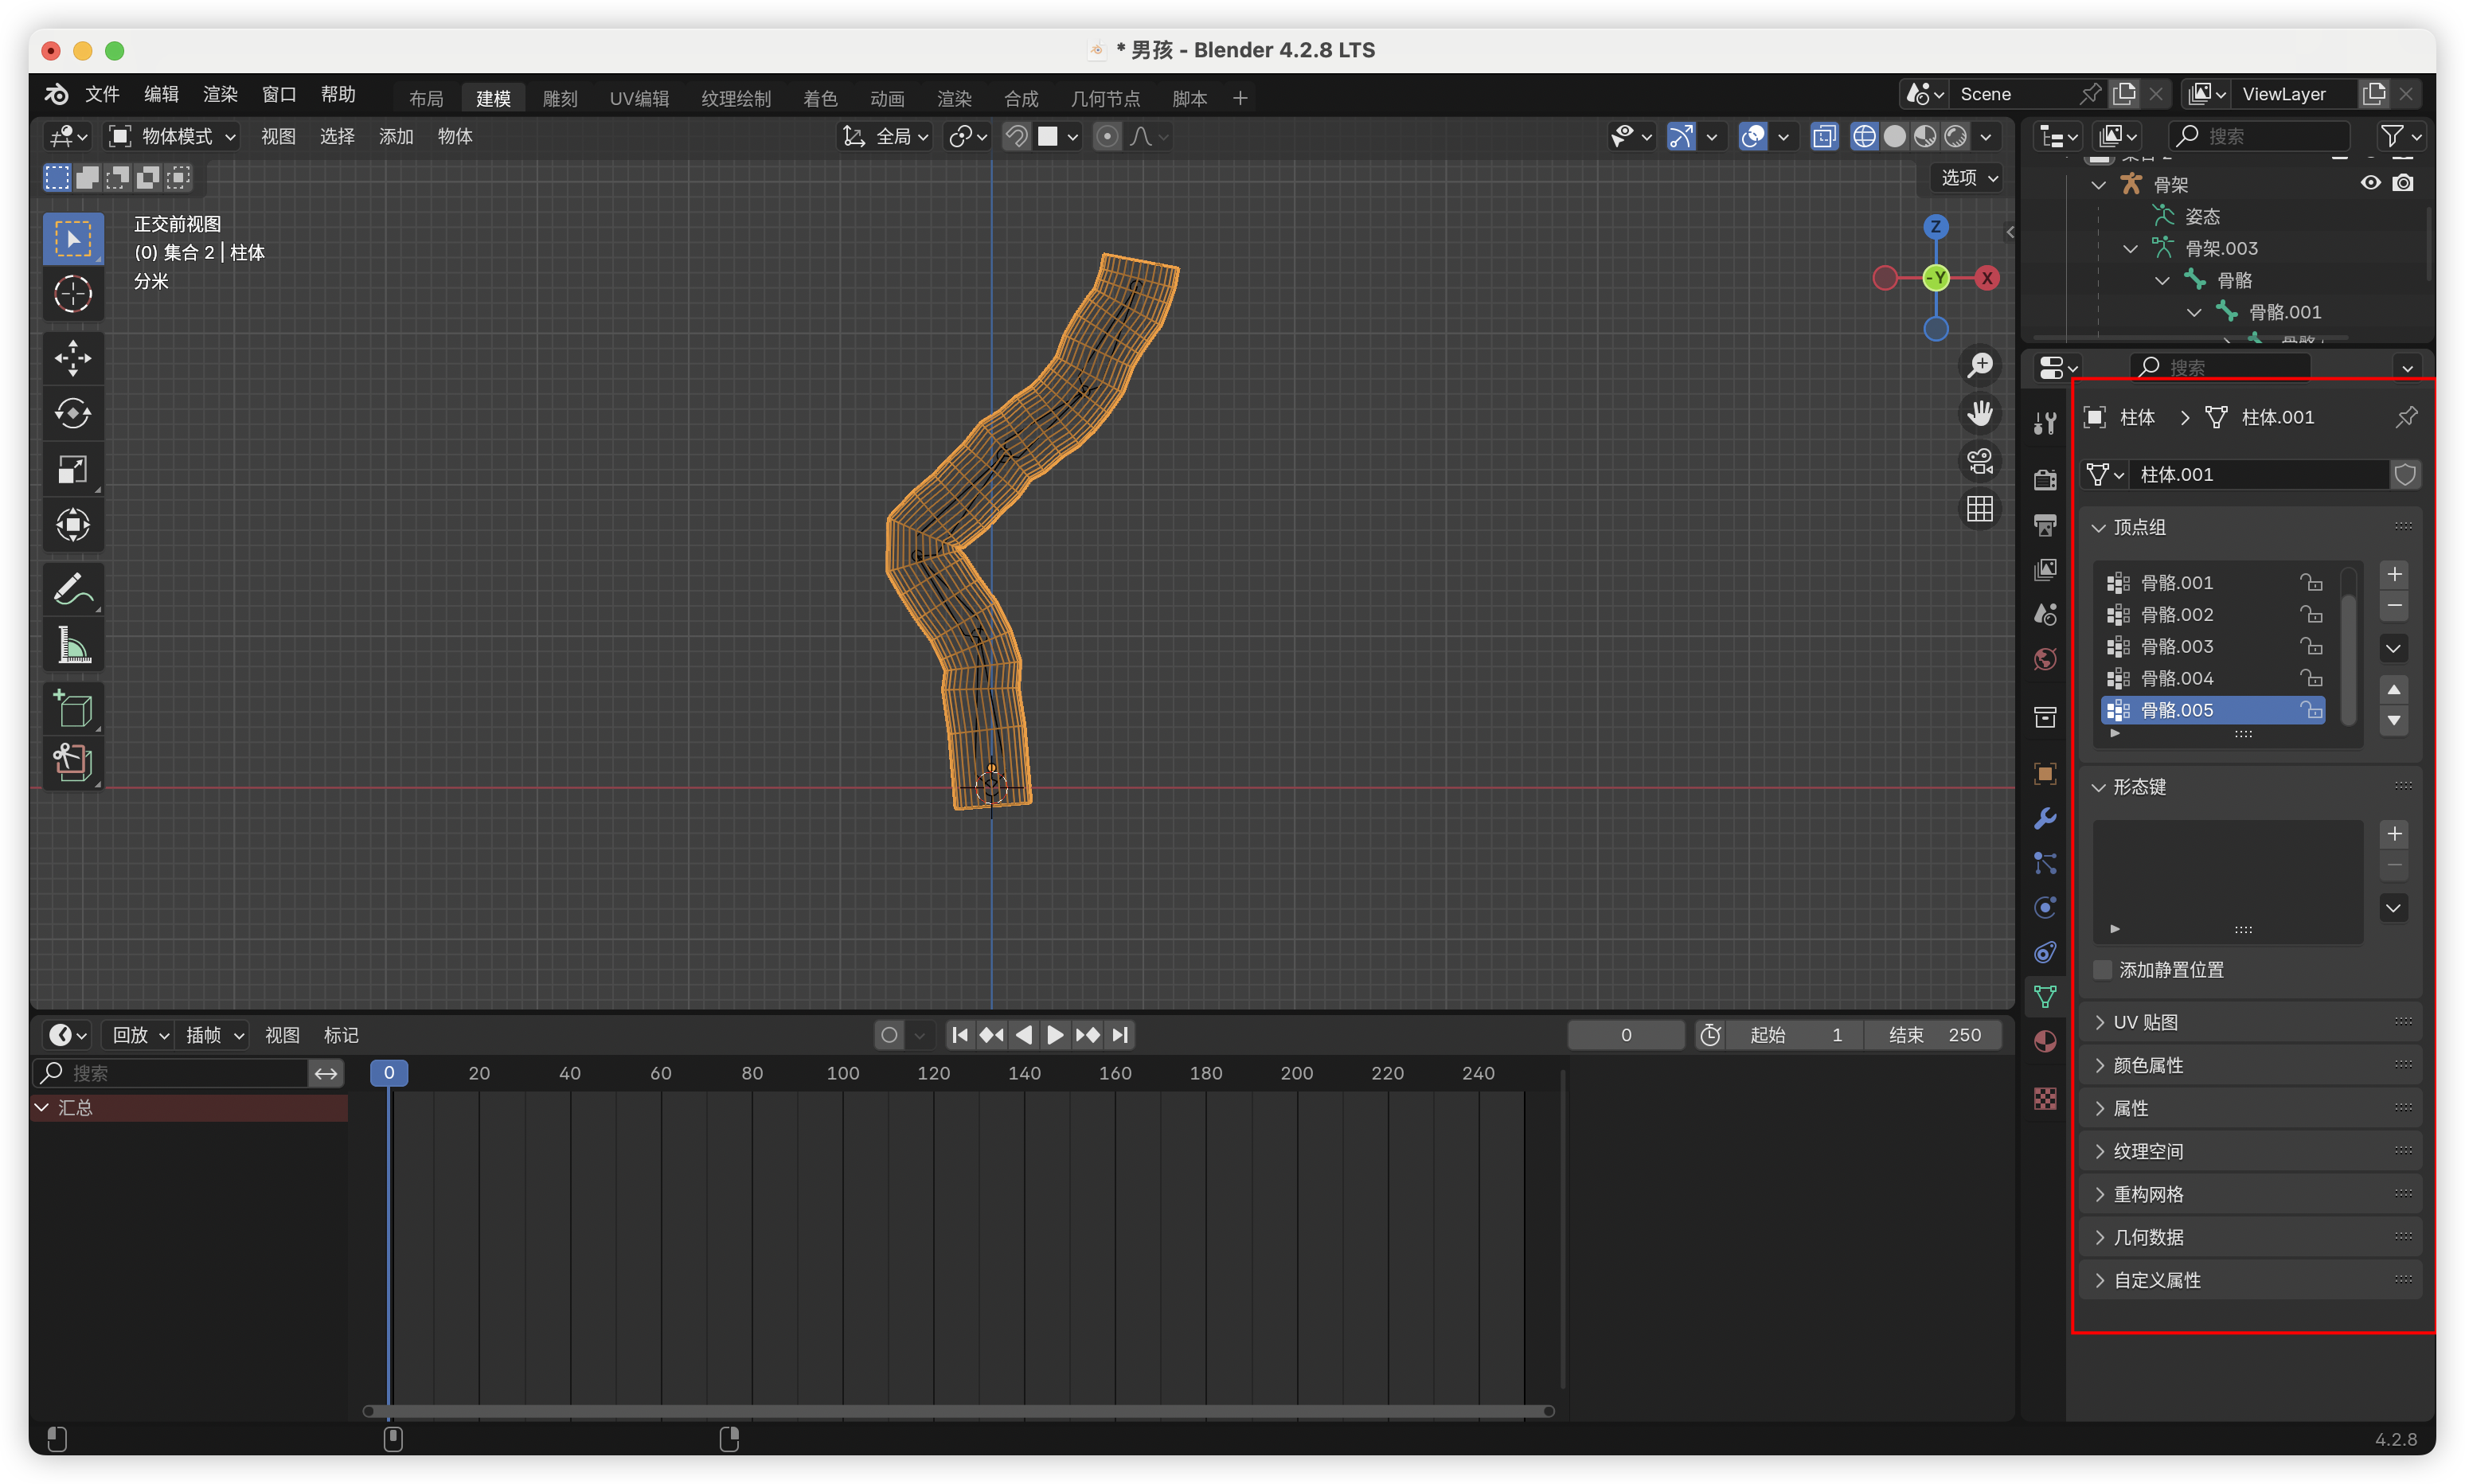The height and width of the screenshot is (1484, 2465).
Task: Remove vertex group with minus button
Action: 2394,606
